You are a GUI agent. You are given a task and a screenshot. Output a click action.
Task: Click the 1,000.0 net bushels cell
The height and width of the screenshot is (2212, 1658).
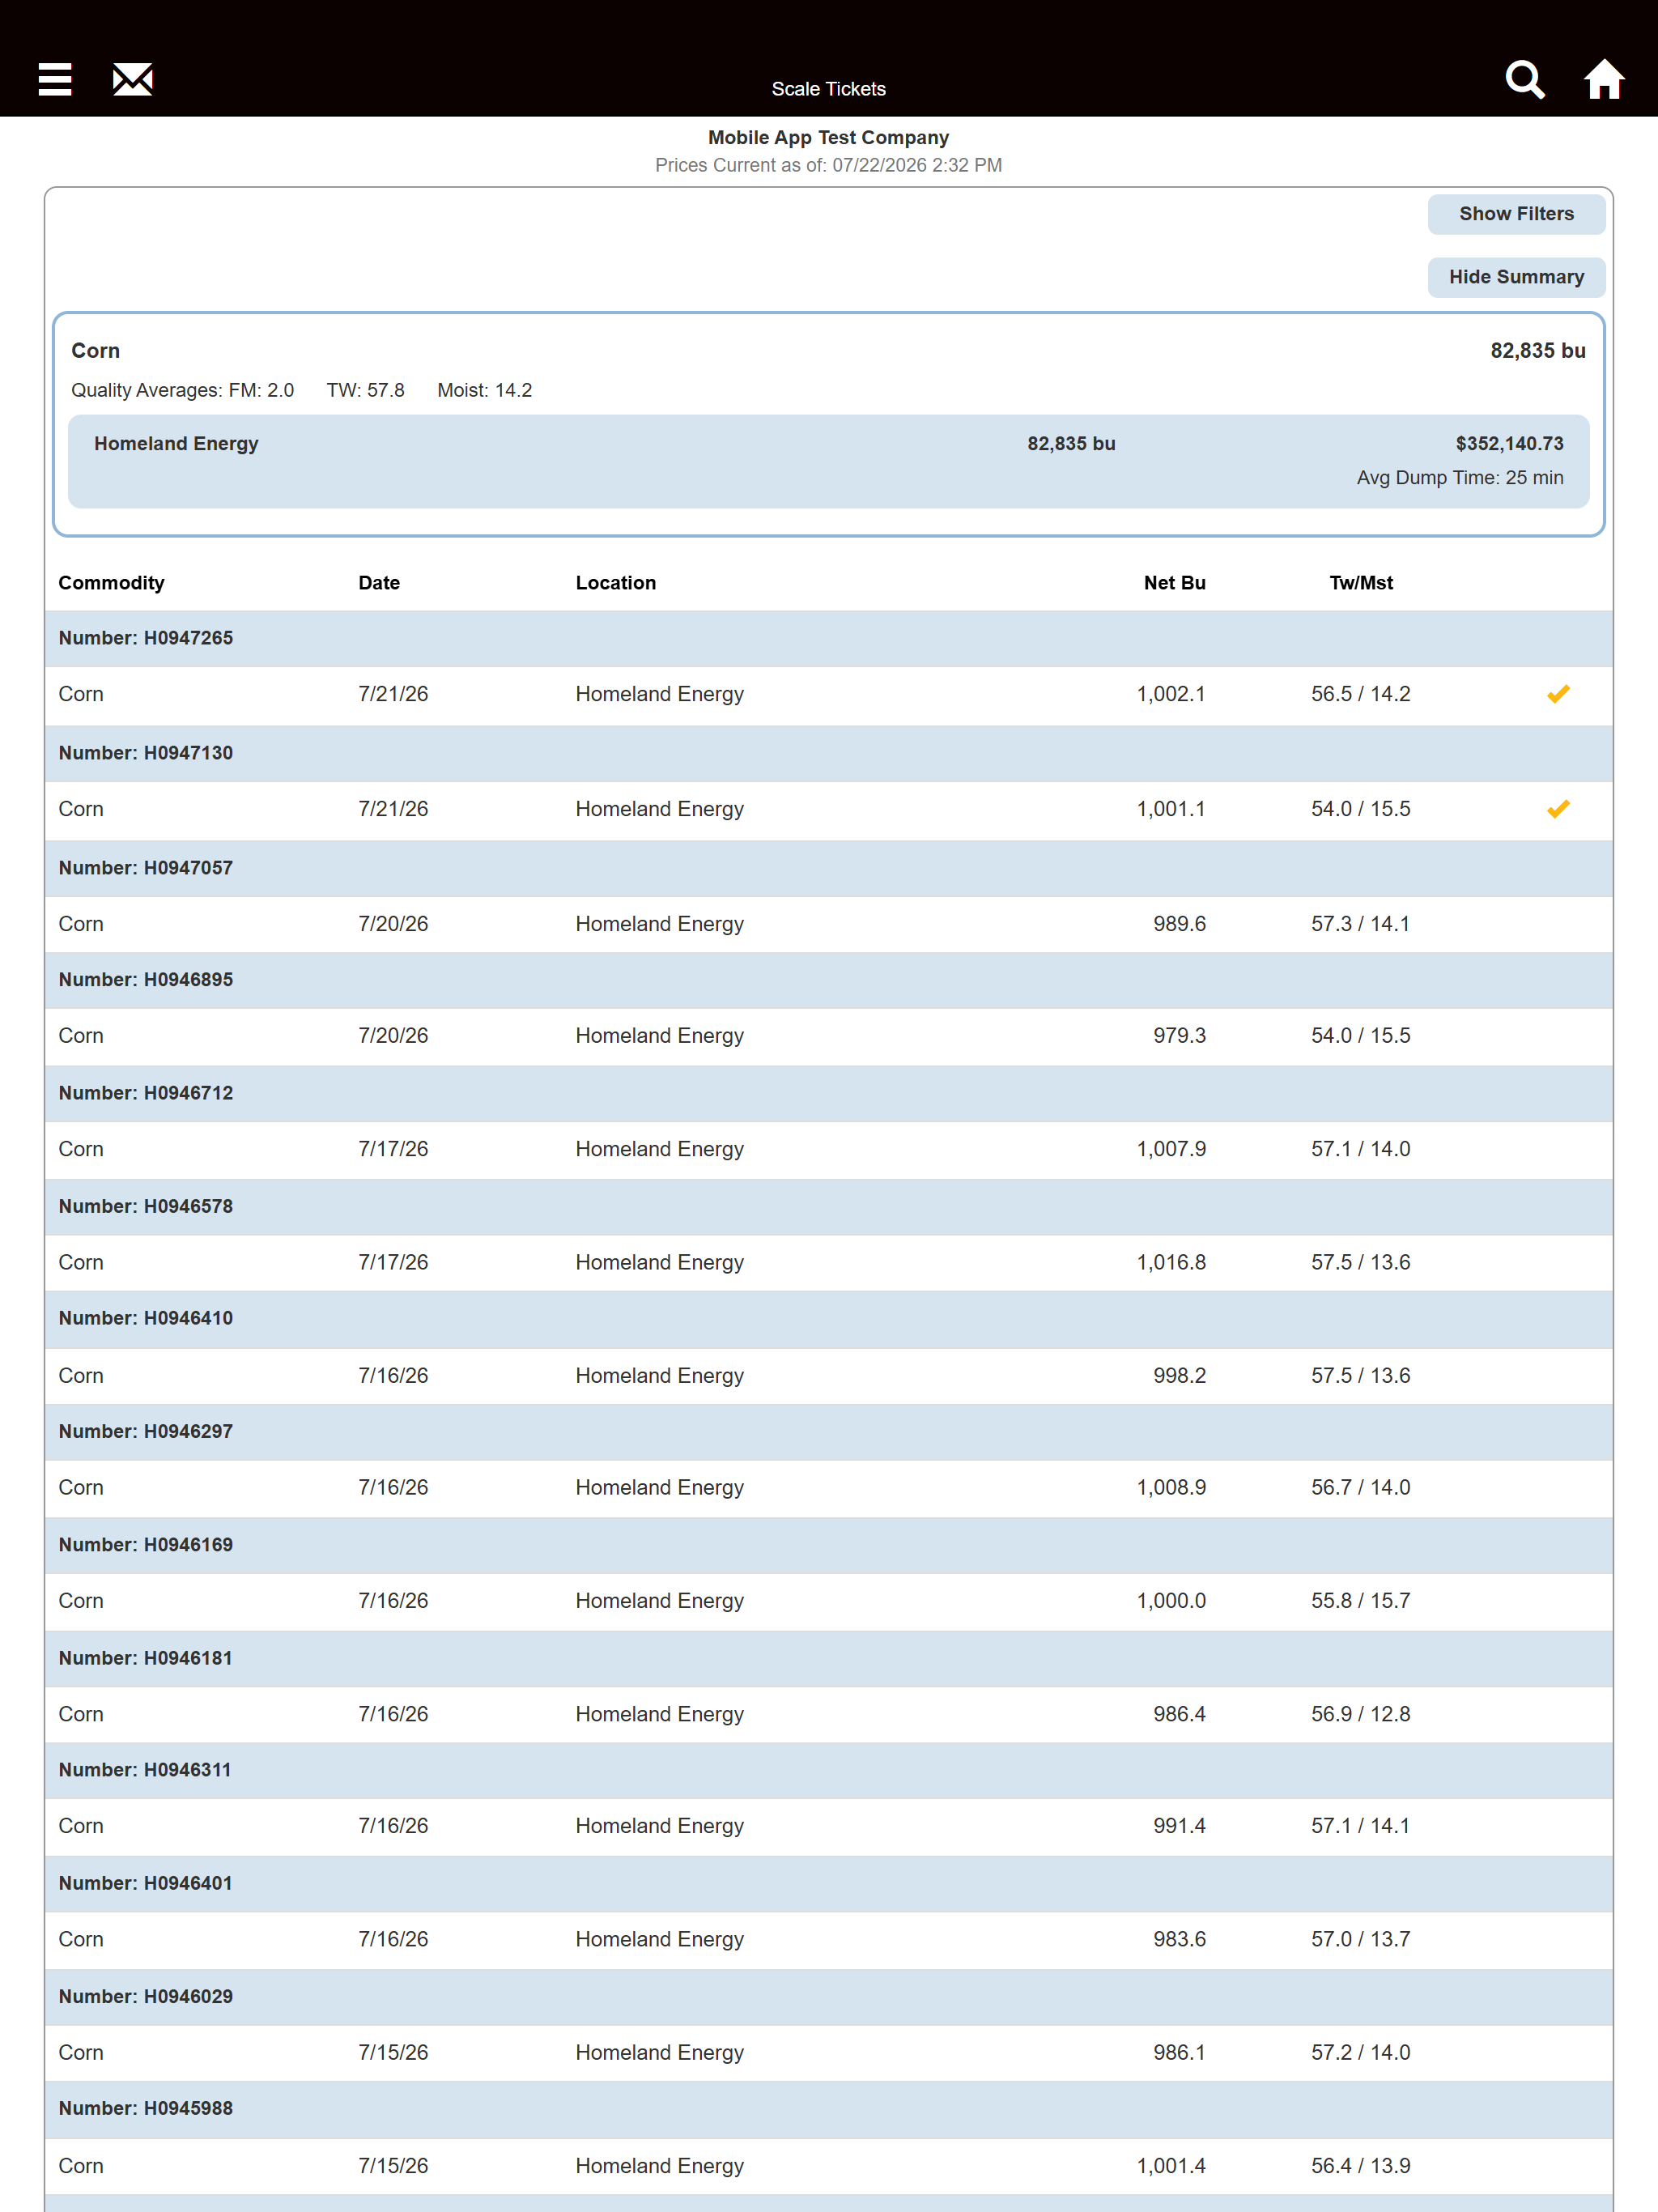pos(1171,1601)
